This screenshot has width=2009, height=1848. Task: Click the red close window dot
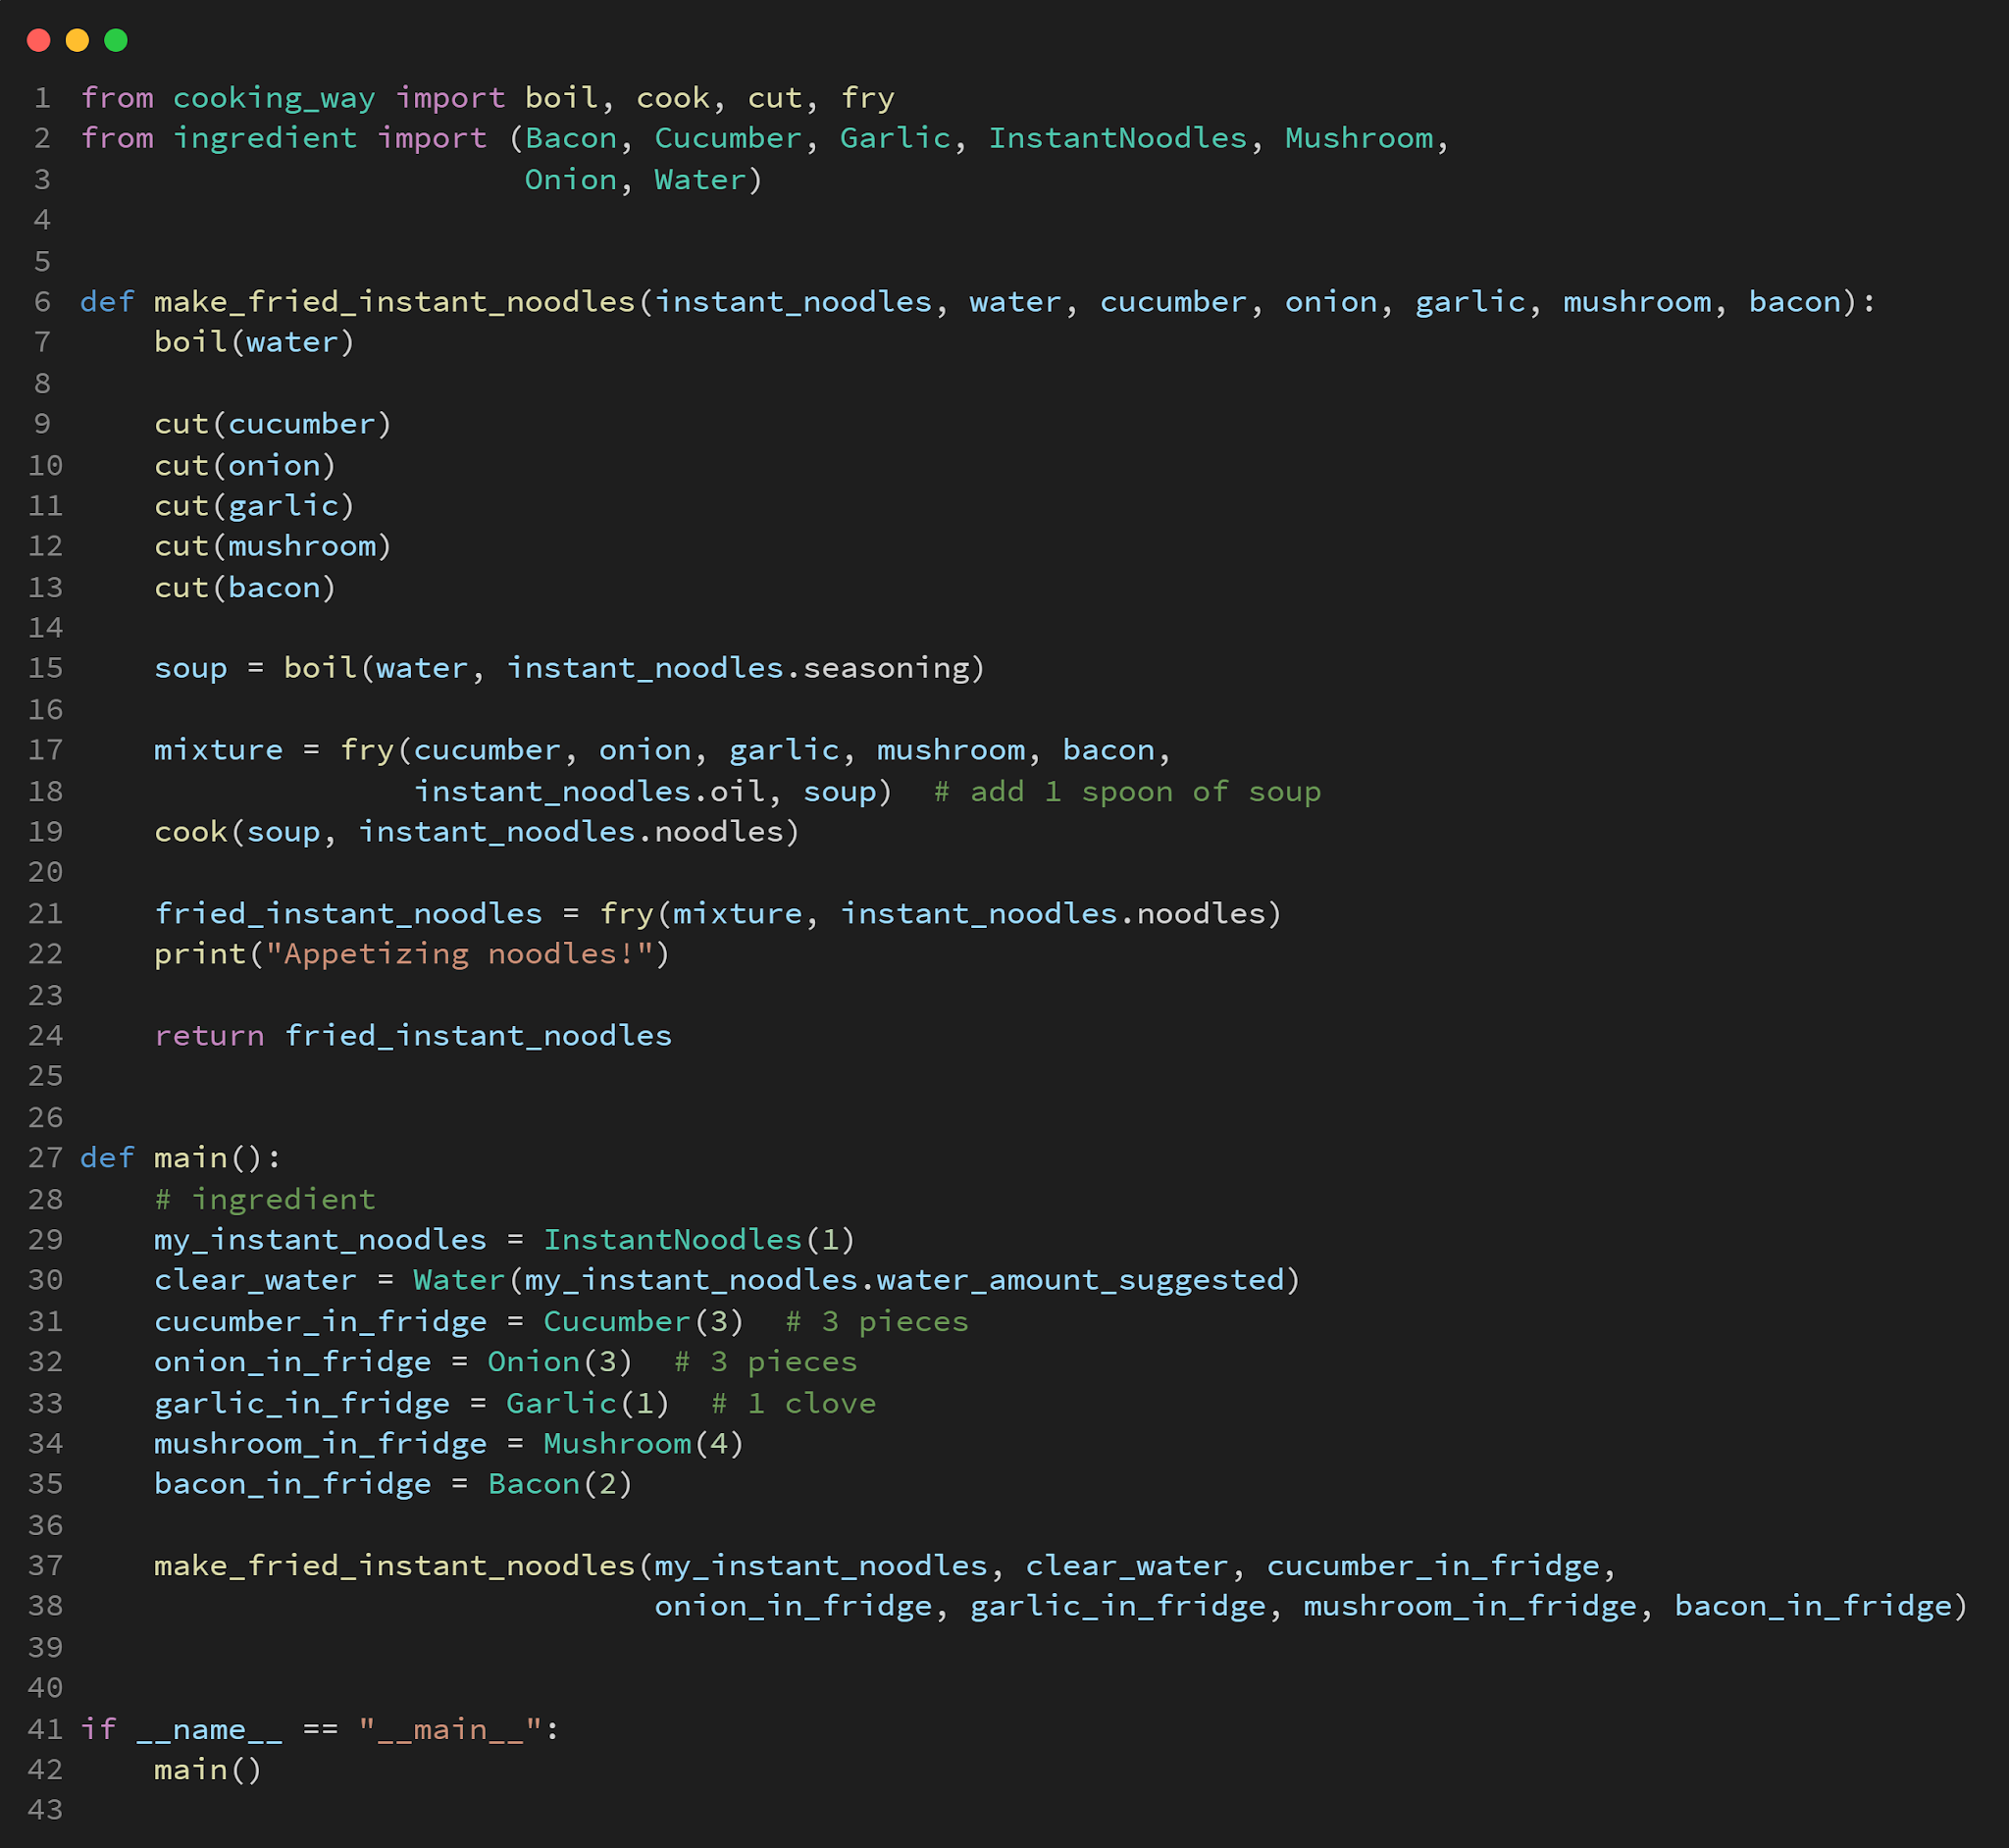click(x=39, y=40)
